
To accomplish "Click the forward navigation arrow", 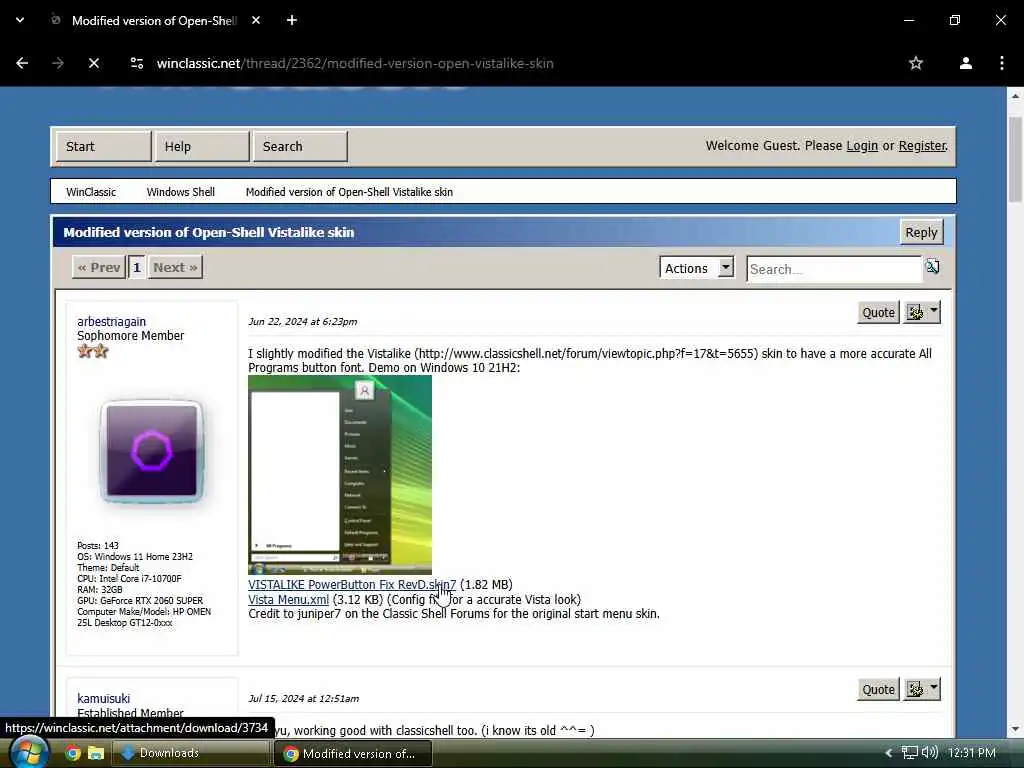I will [58, 63].
